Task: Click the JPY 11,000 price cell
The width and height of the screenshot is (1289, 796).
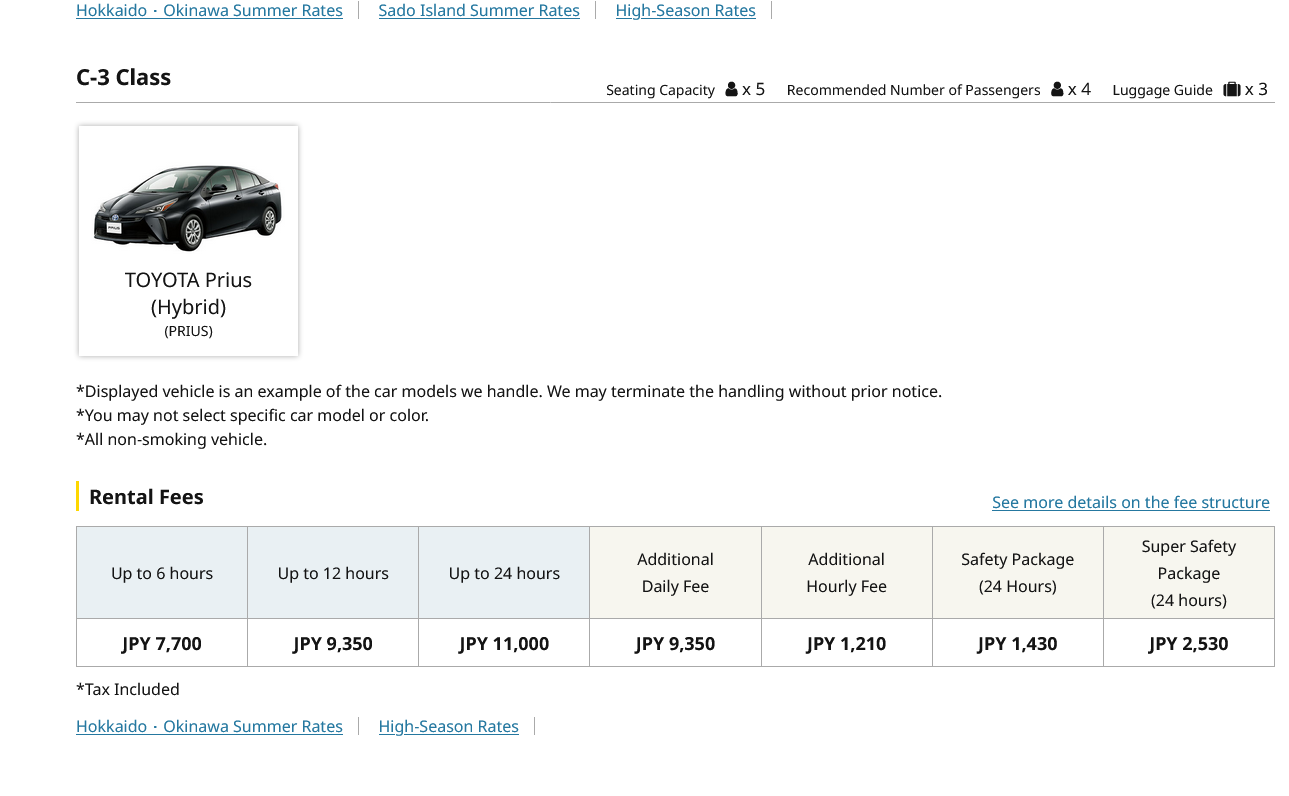Action: [504, 644]
